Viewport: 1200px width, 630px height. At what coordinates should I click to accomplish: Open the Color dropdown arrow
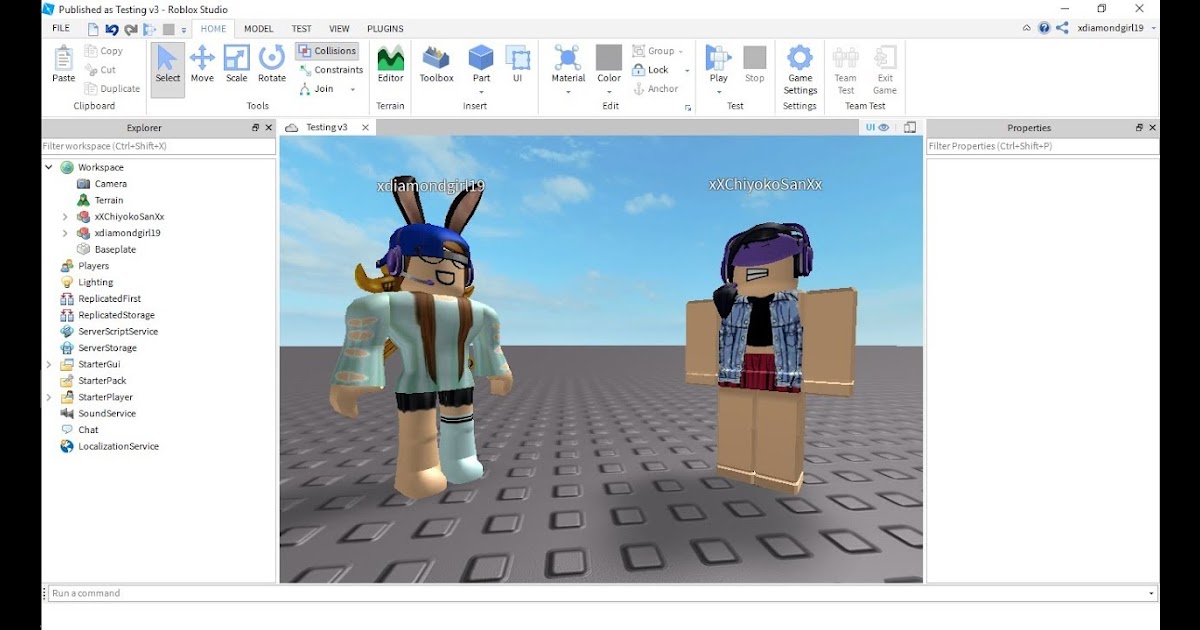[609, 91]
